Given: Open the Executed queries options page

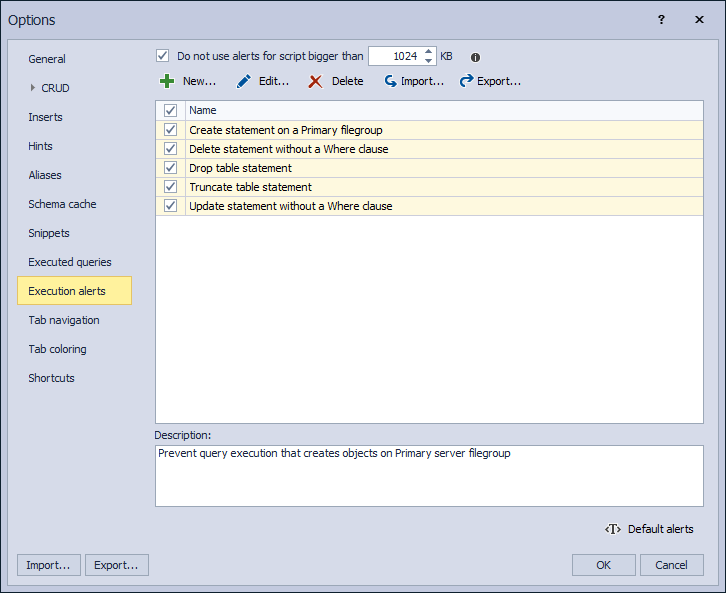Looking at the screenshot, I should pos(70,262).
